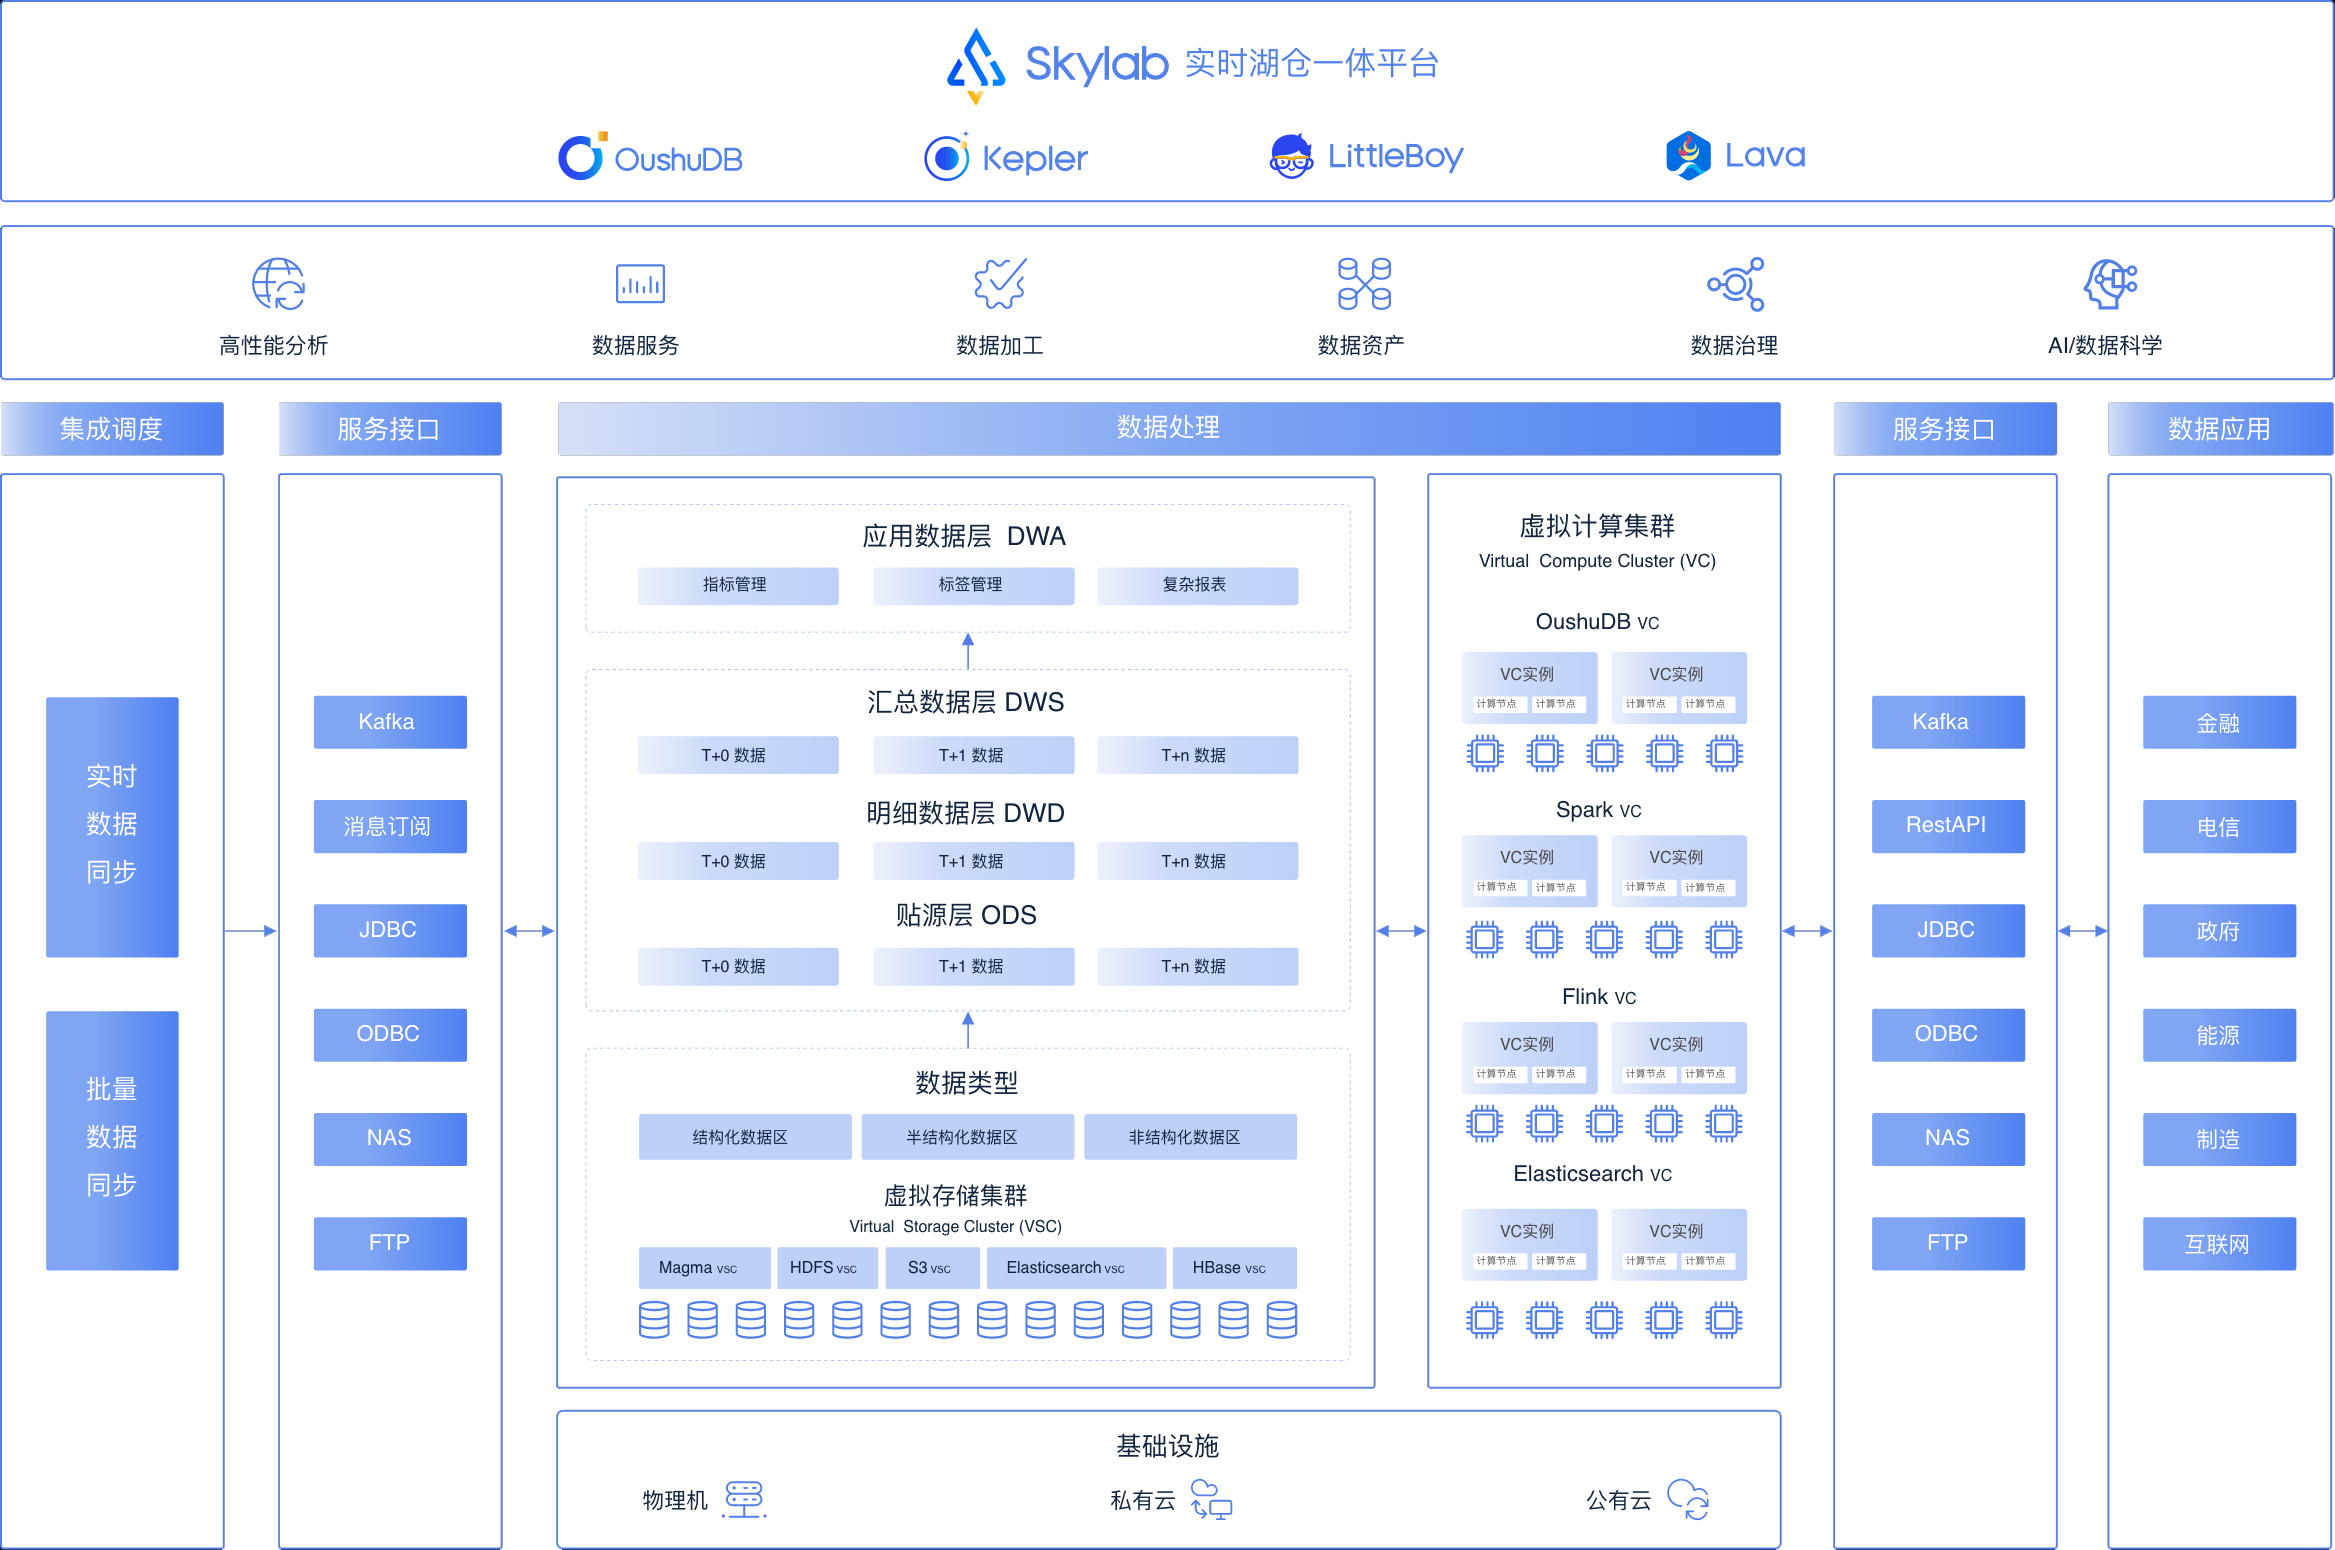Viewport: 2335px width, 1550px height.
Task: Click the 私有云 cloud icon
Action: click(x=1213, y=1500)
